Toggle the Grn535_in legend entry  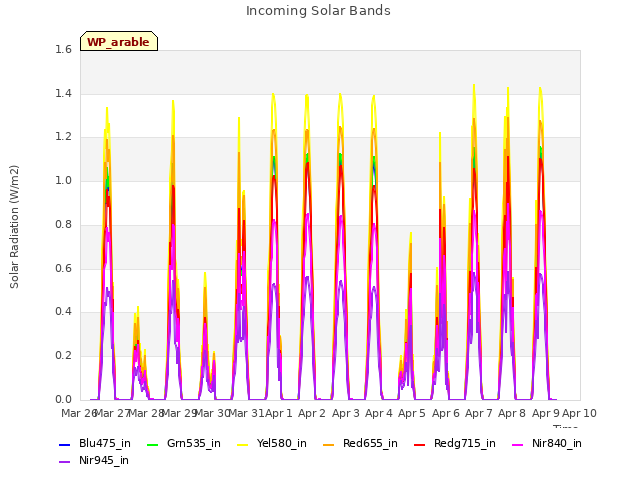pyautogui.click(x=184, y=444)
